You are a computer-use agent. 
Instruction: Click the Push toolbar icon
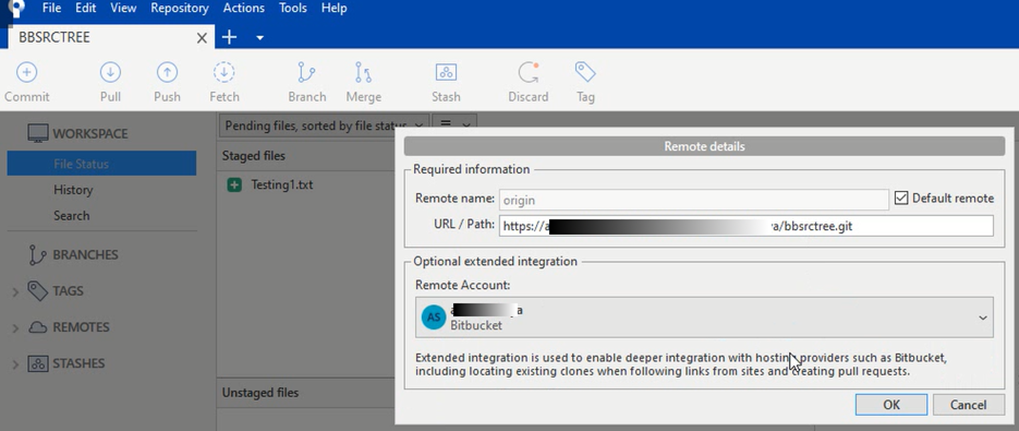pyautogui.click(x=167, y=73)
